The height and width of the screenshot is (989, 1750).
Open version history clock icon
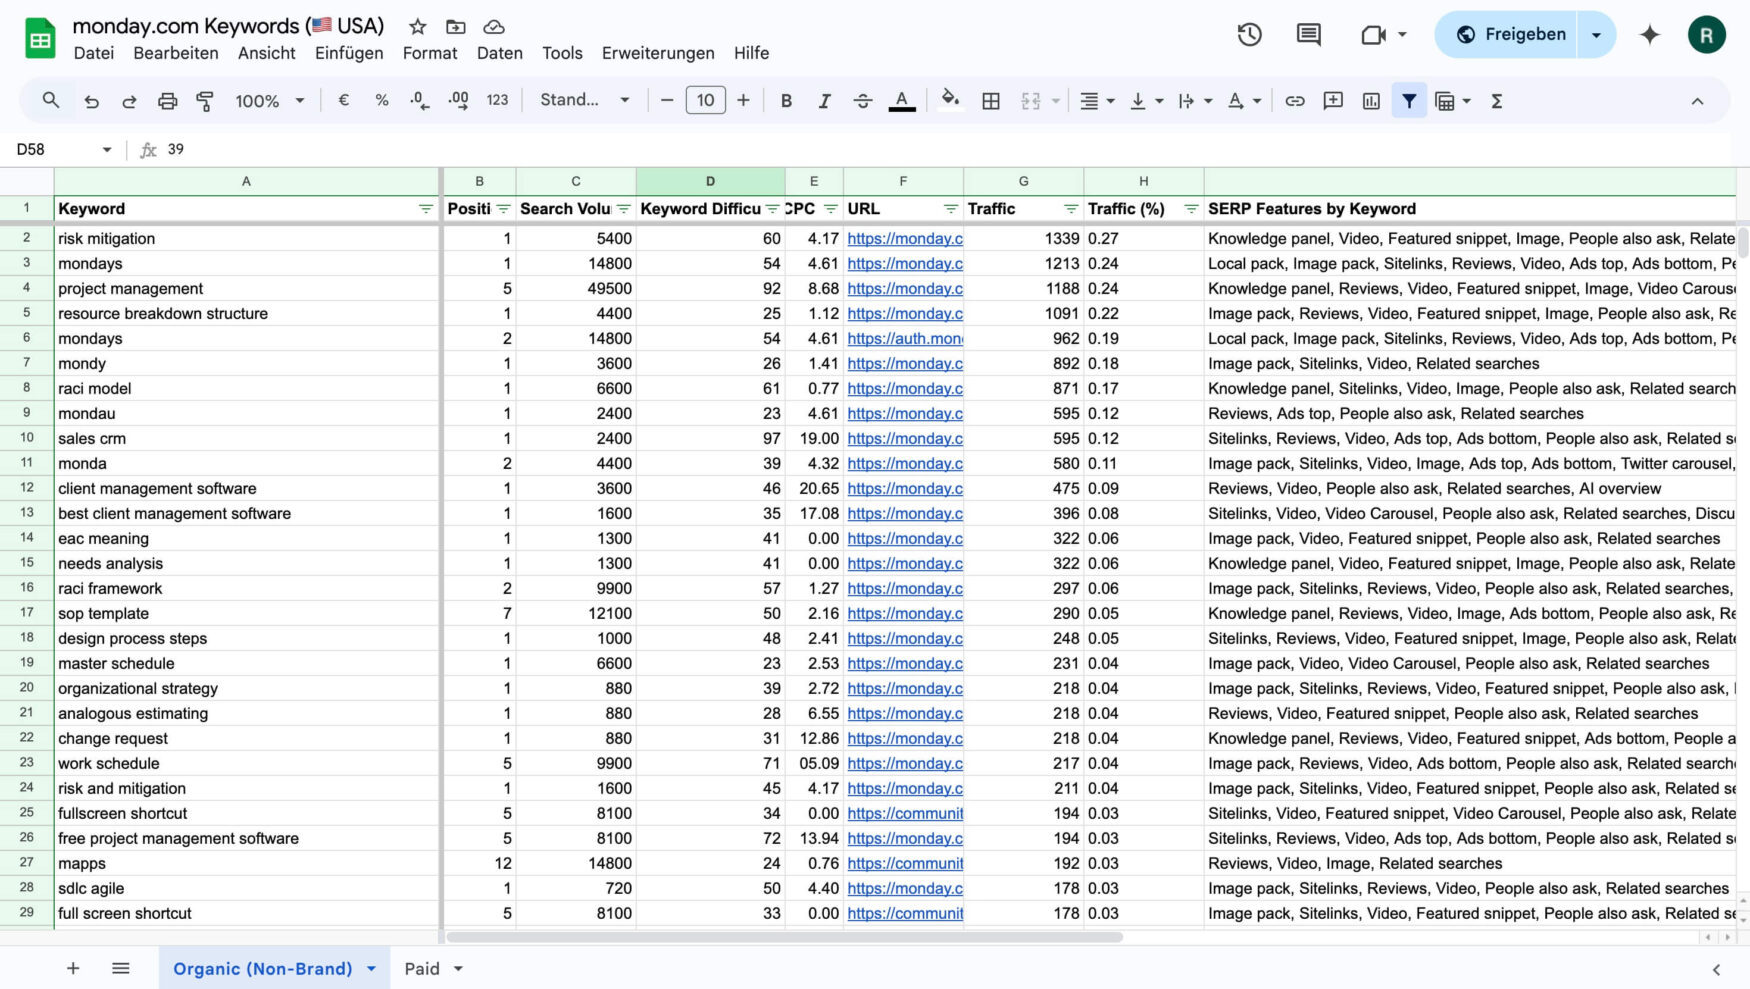1249,35
